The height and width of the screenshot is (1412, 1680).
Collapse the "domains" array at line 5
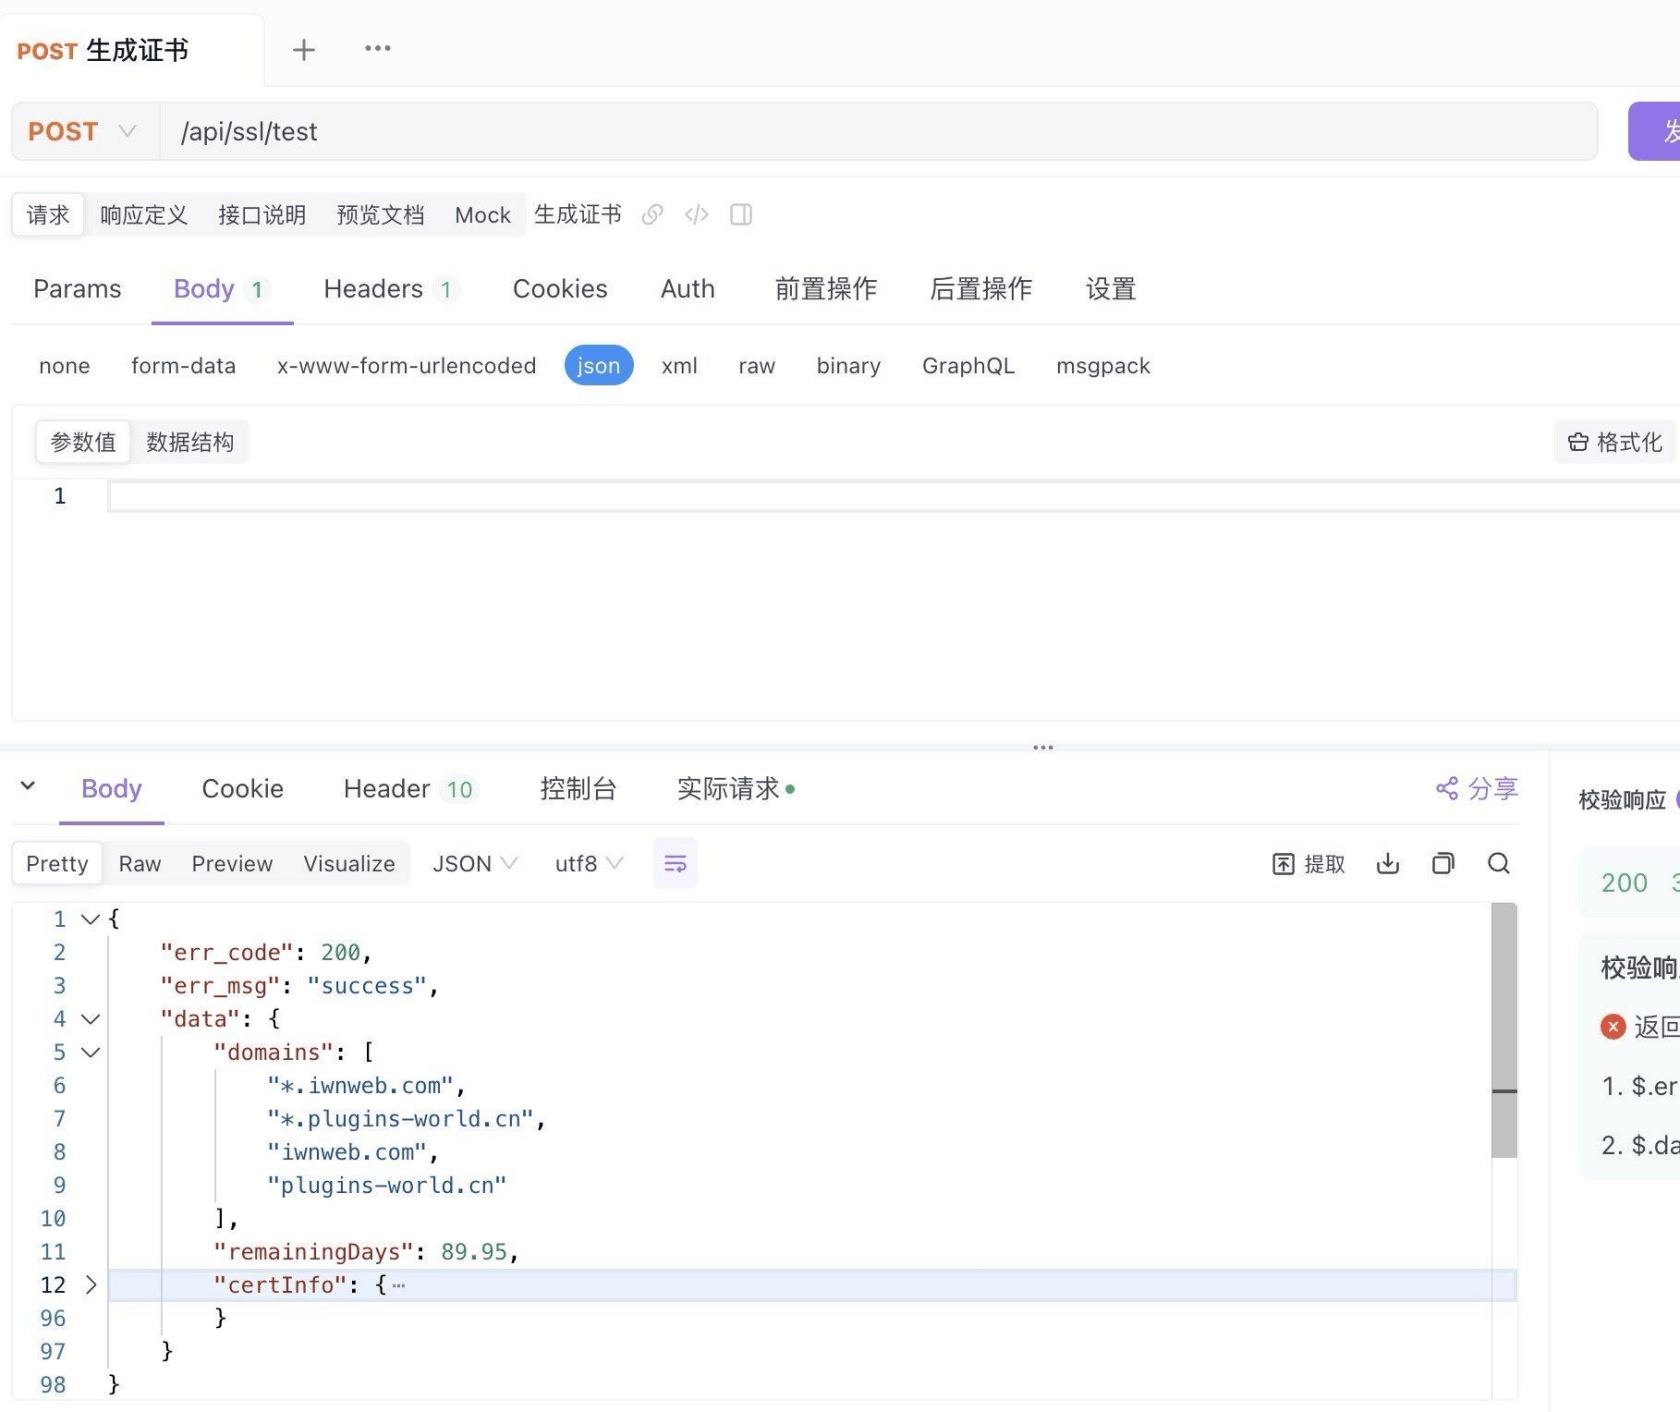(x=90, y=1052)
